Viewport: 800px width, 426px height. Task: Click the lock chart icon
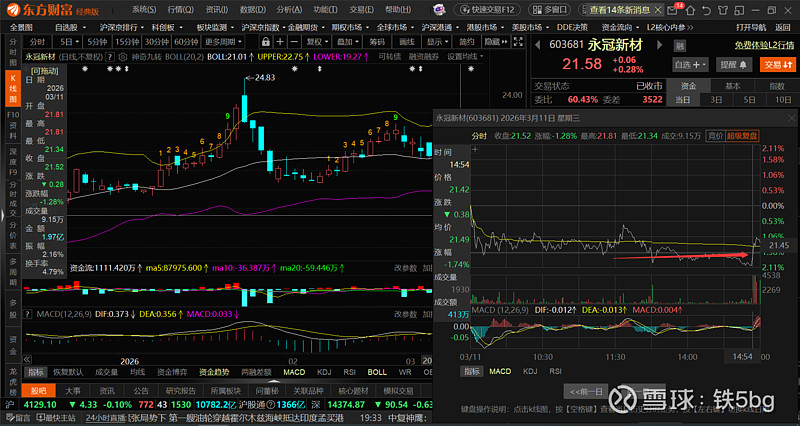point(266,42)
